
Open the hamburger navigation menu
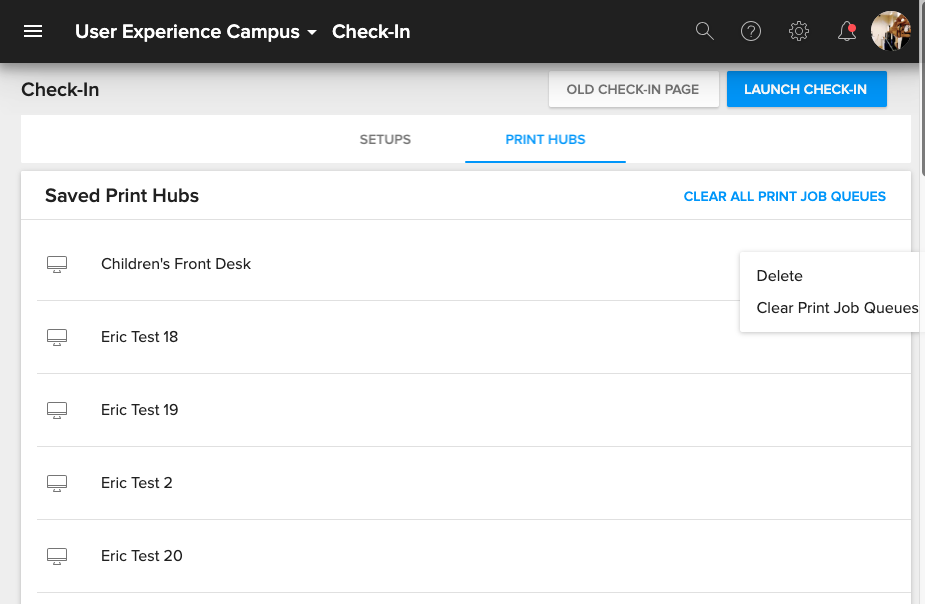tap(33, 31)
